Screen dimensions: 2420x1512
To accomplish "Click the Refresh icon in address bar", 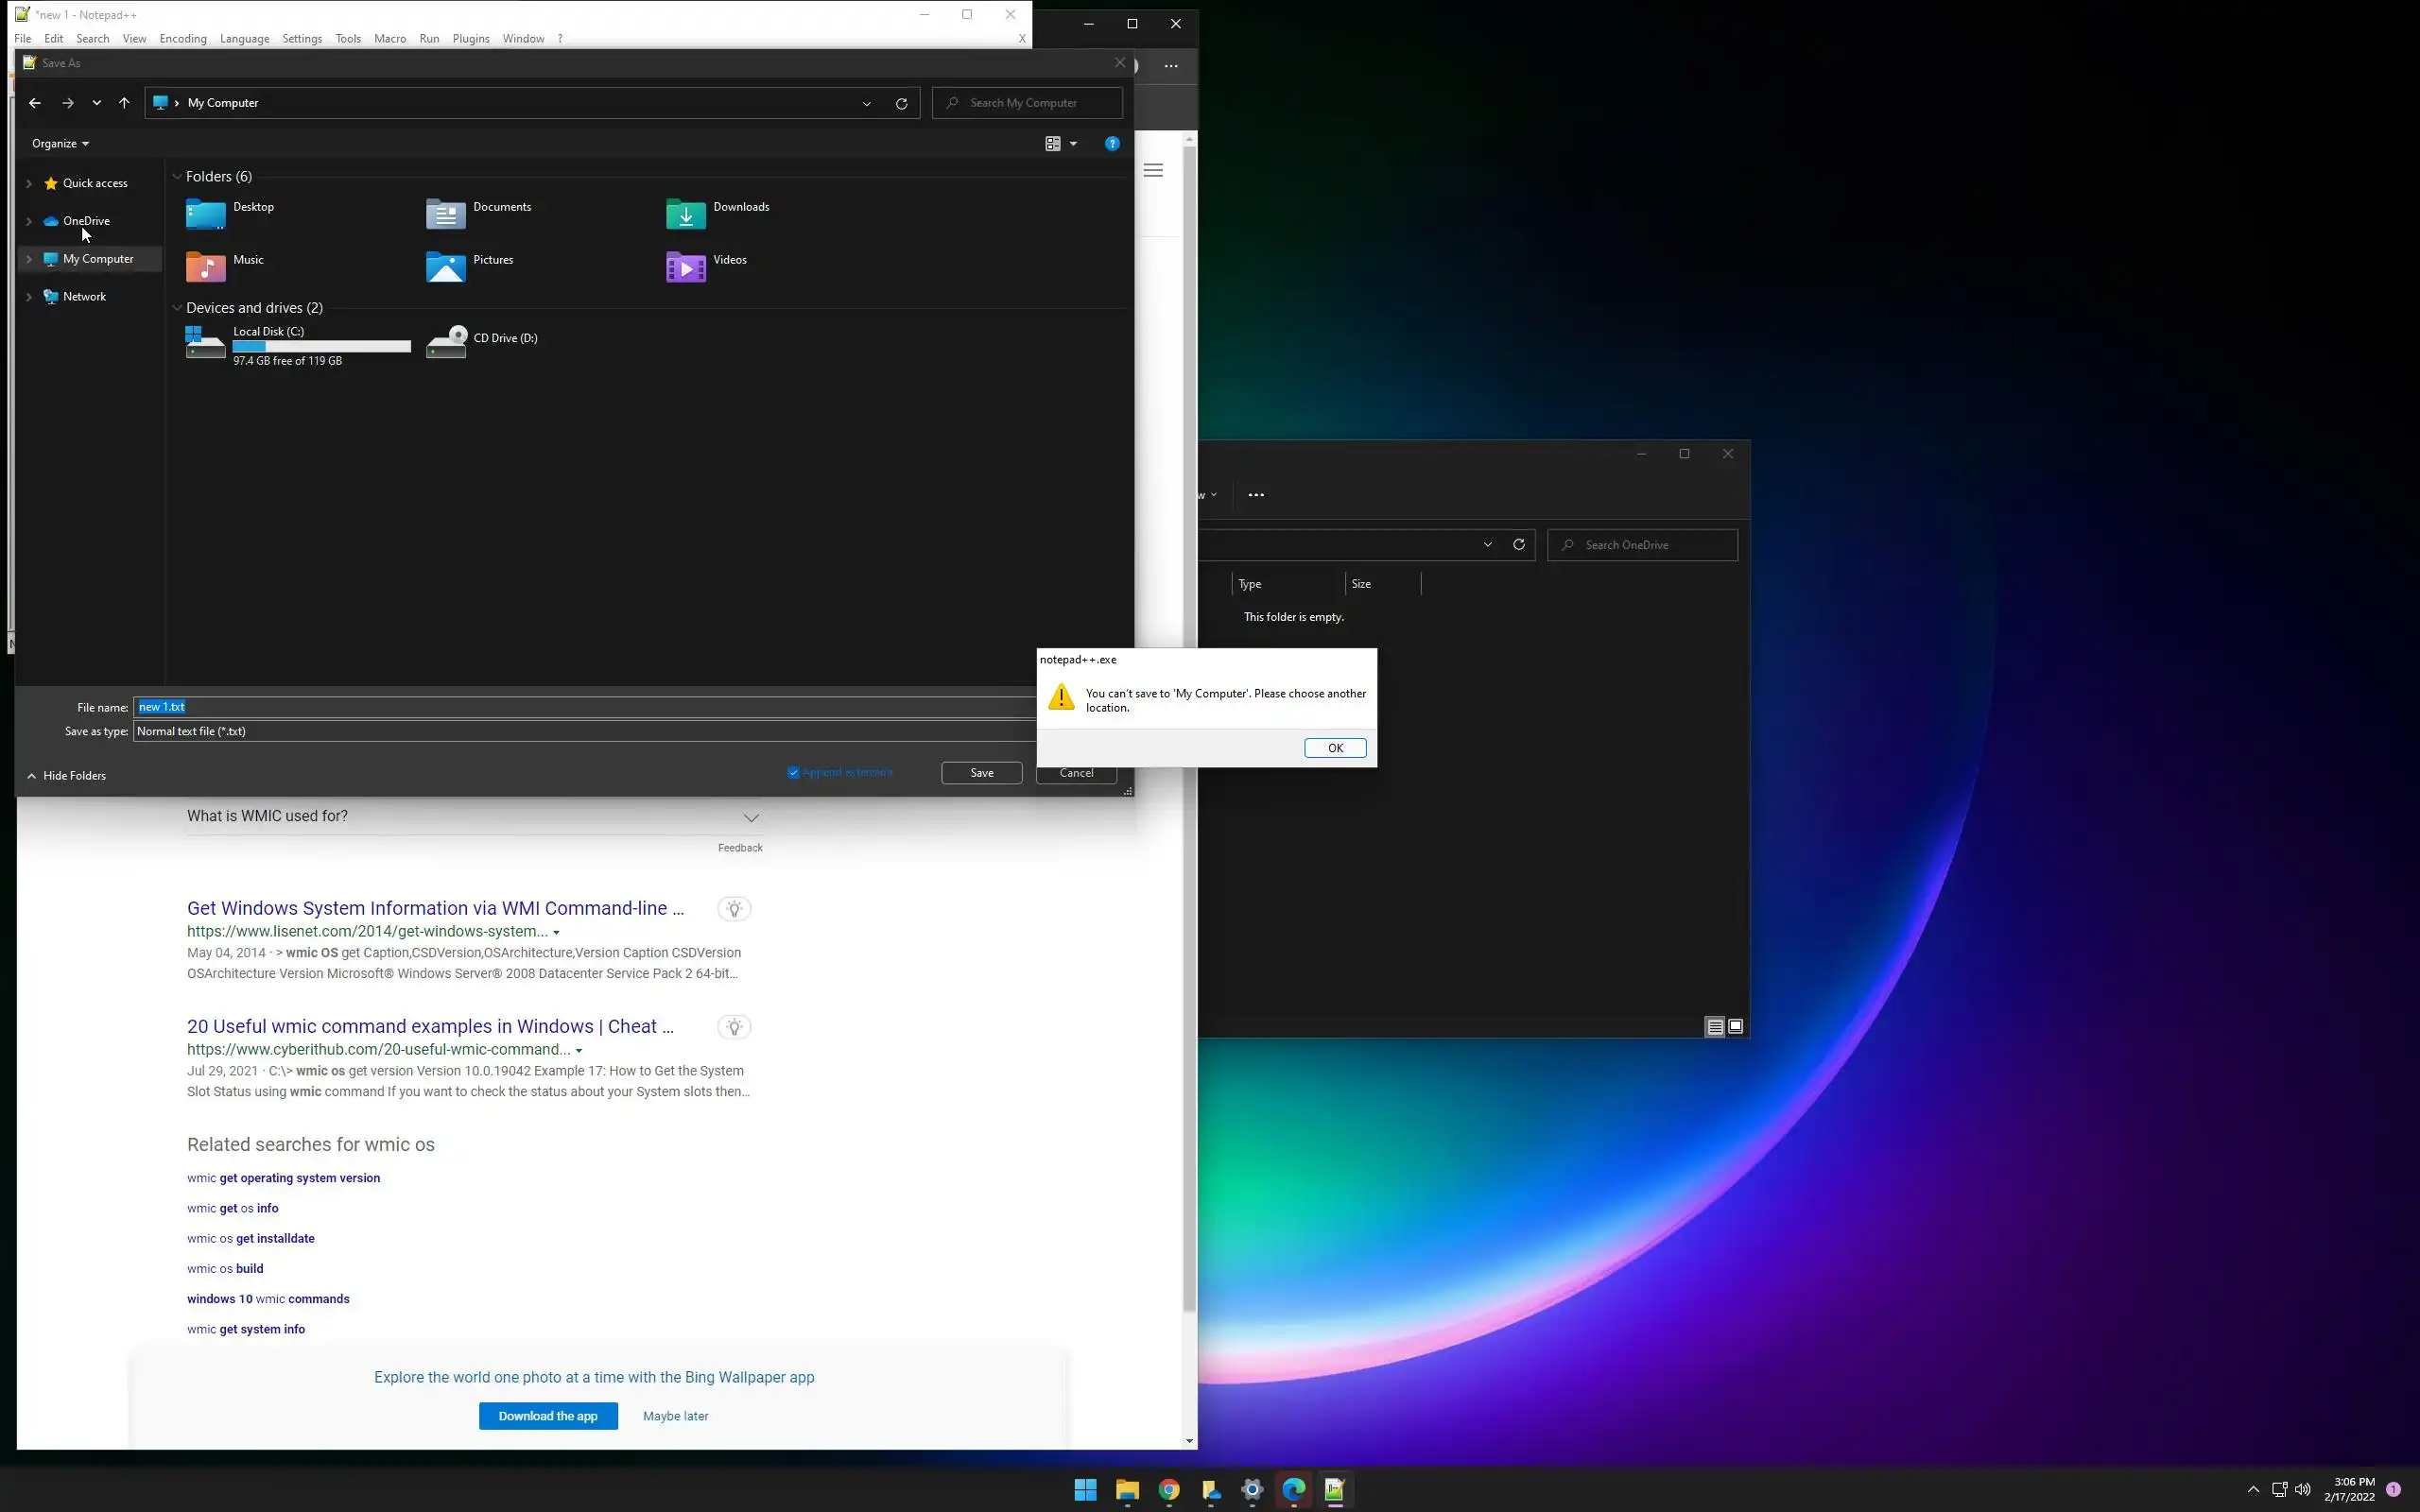I will click(x=901, y=103).
